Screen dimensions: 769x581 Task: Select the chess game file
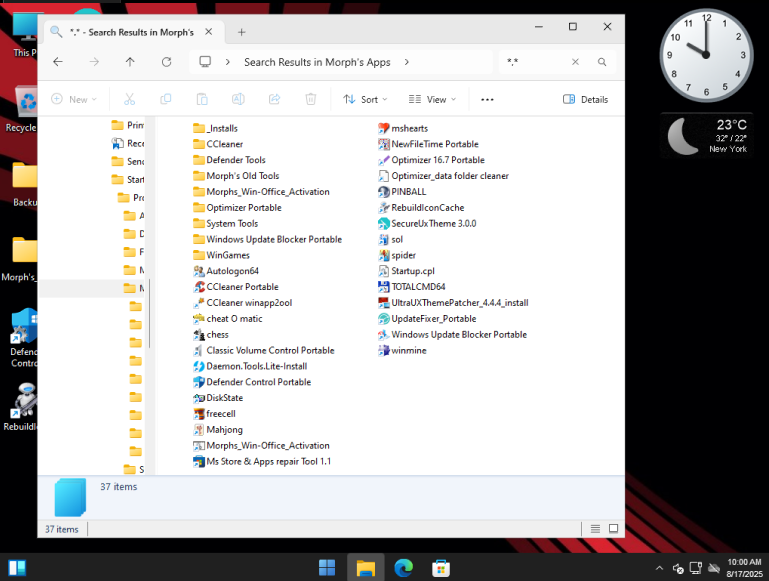point(211,334)
